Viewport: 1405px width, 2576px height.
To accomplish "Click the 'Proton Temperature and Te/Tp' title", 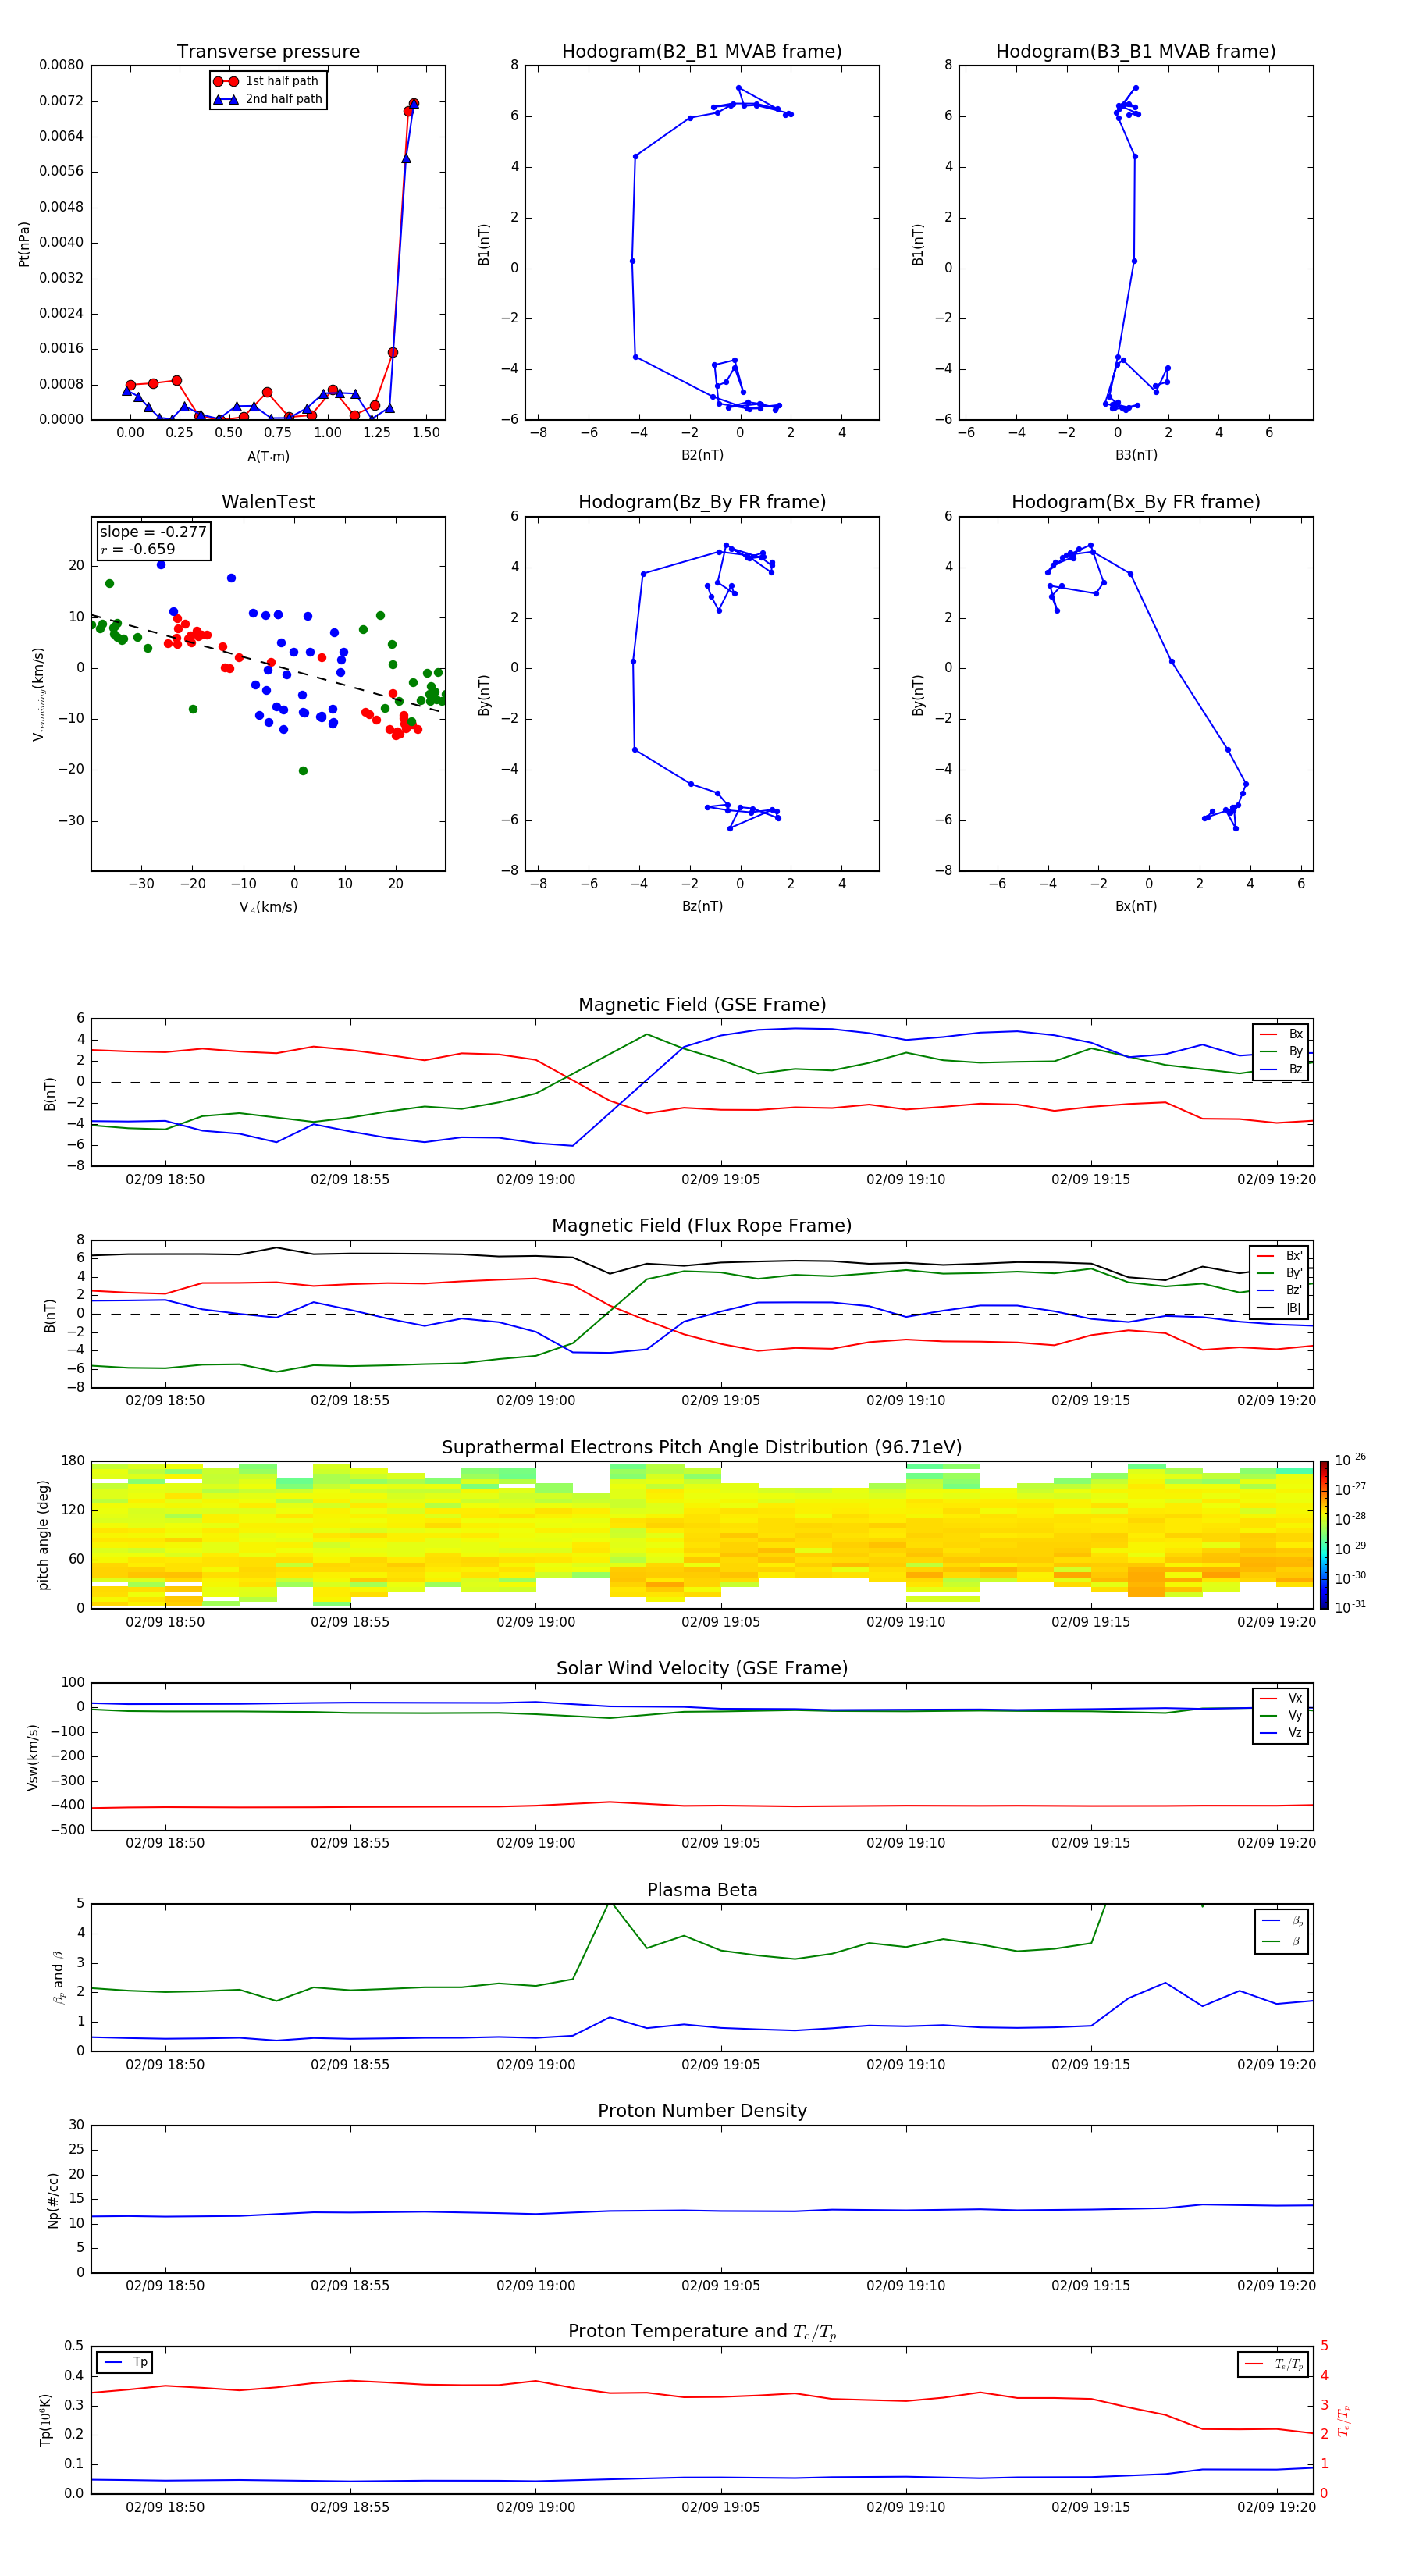I will click(702, 2332).
